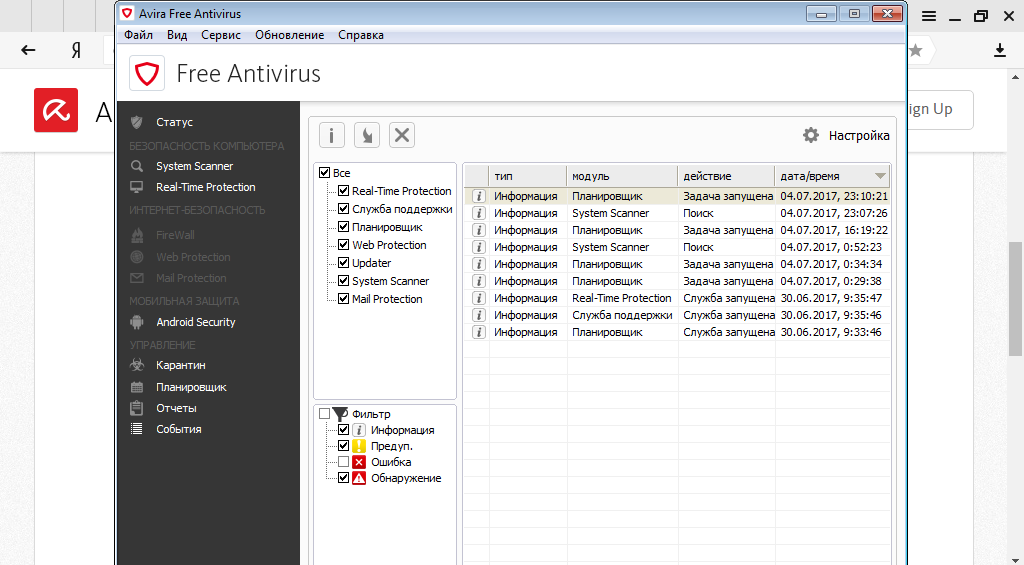The height and width of the screenshot is (565, 1024).
Task: Uncheck the Обнаружение filter checkbox
Action: (x=344, y=478)
